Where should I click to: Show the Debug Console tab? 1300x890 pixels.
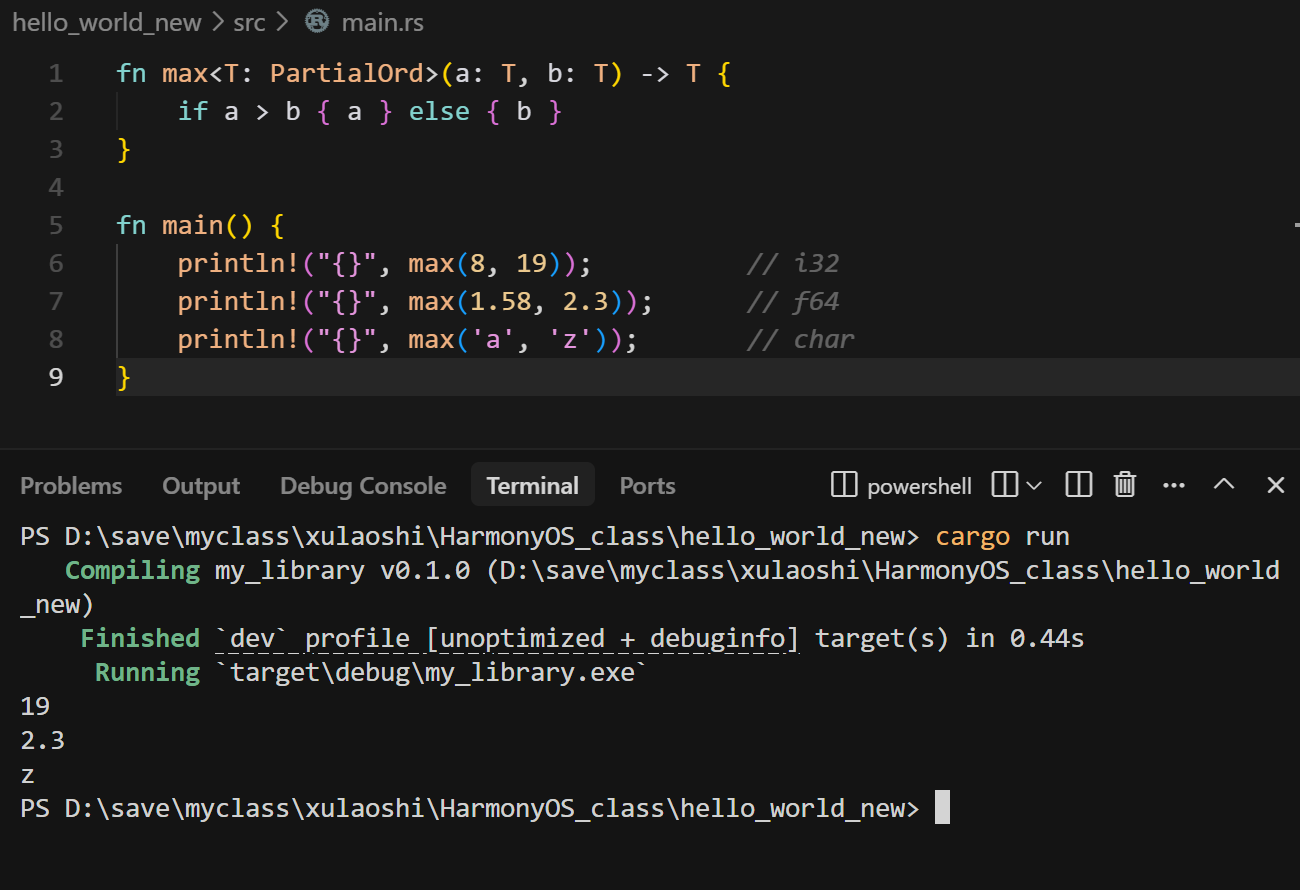[x=363, y=486]
